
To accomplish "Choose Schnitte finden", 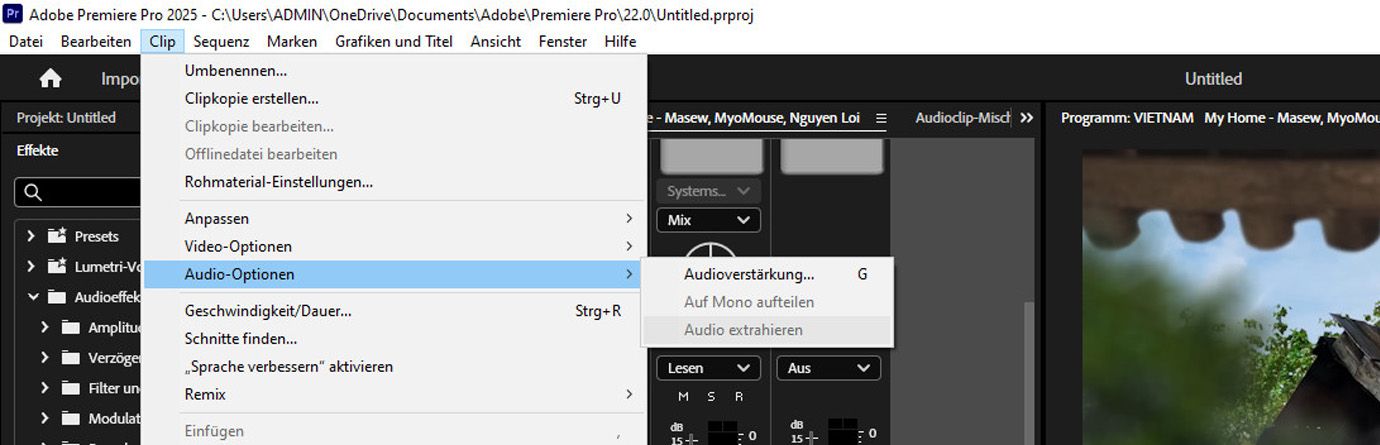I will [x=395, y=339].
